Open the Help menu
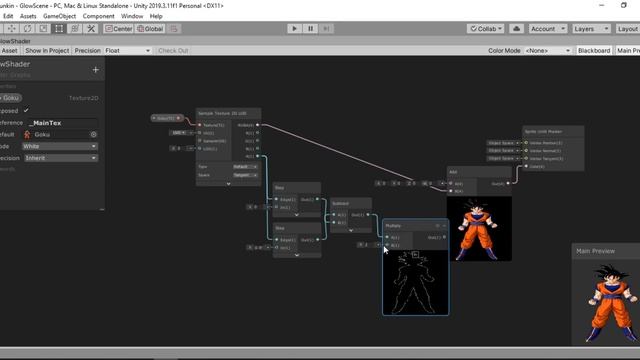Viewport: 640px width, 360px height. point(156,16)
